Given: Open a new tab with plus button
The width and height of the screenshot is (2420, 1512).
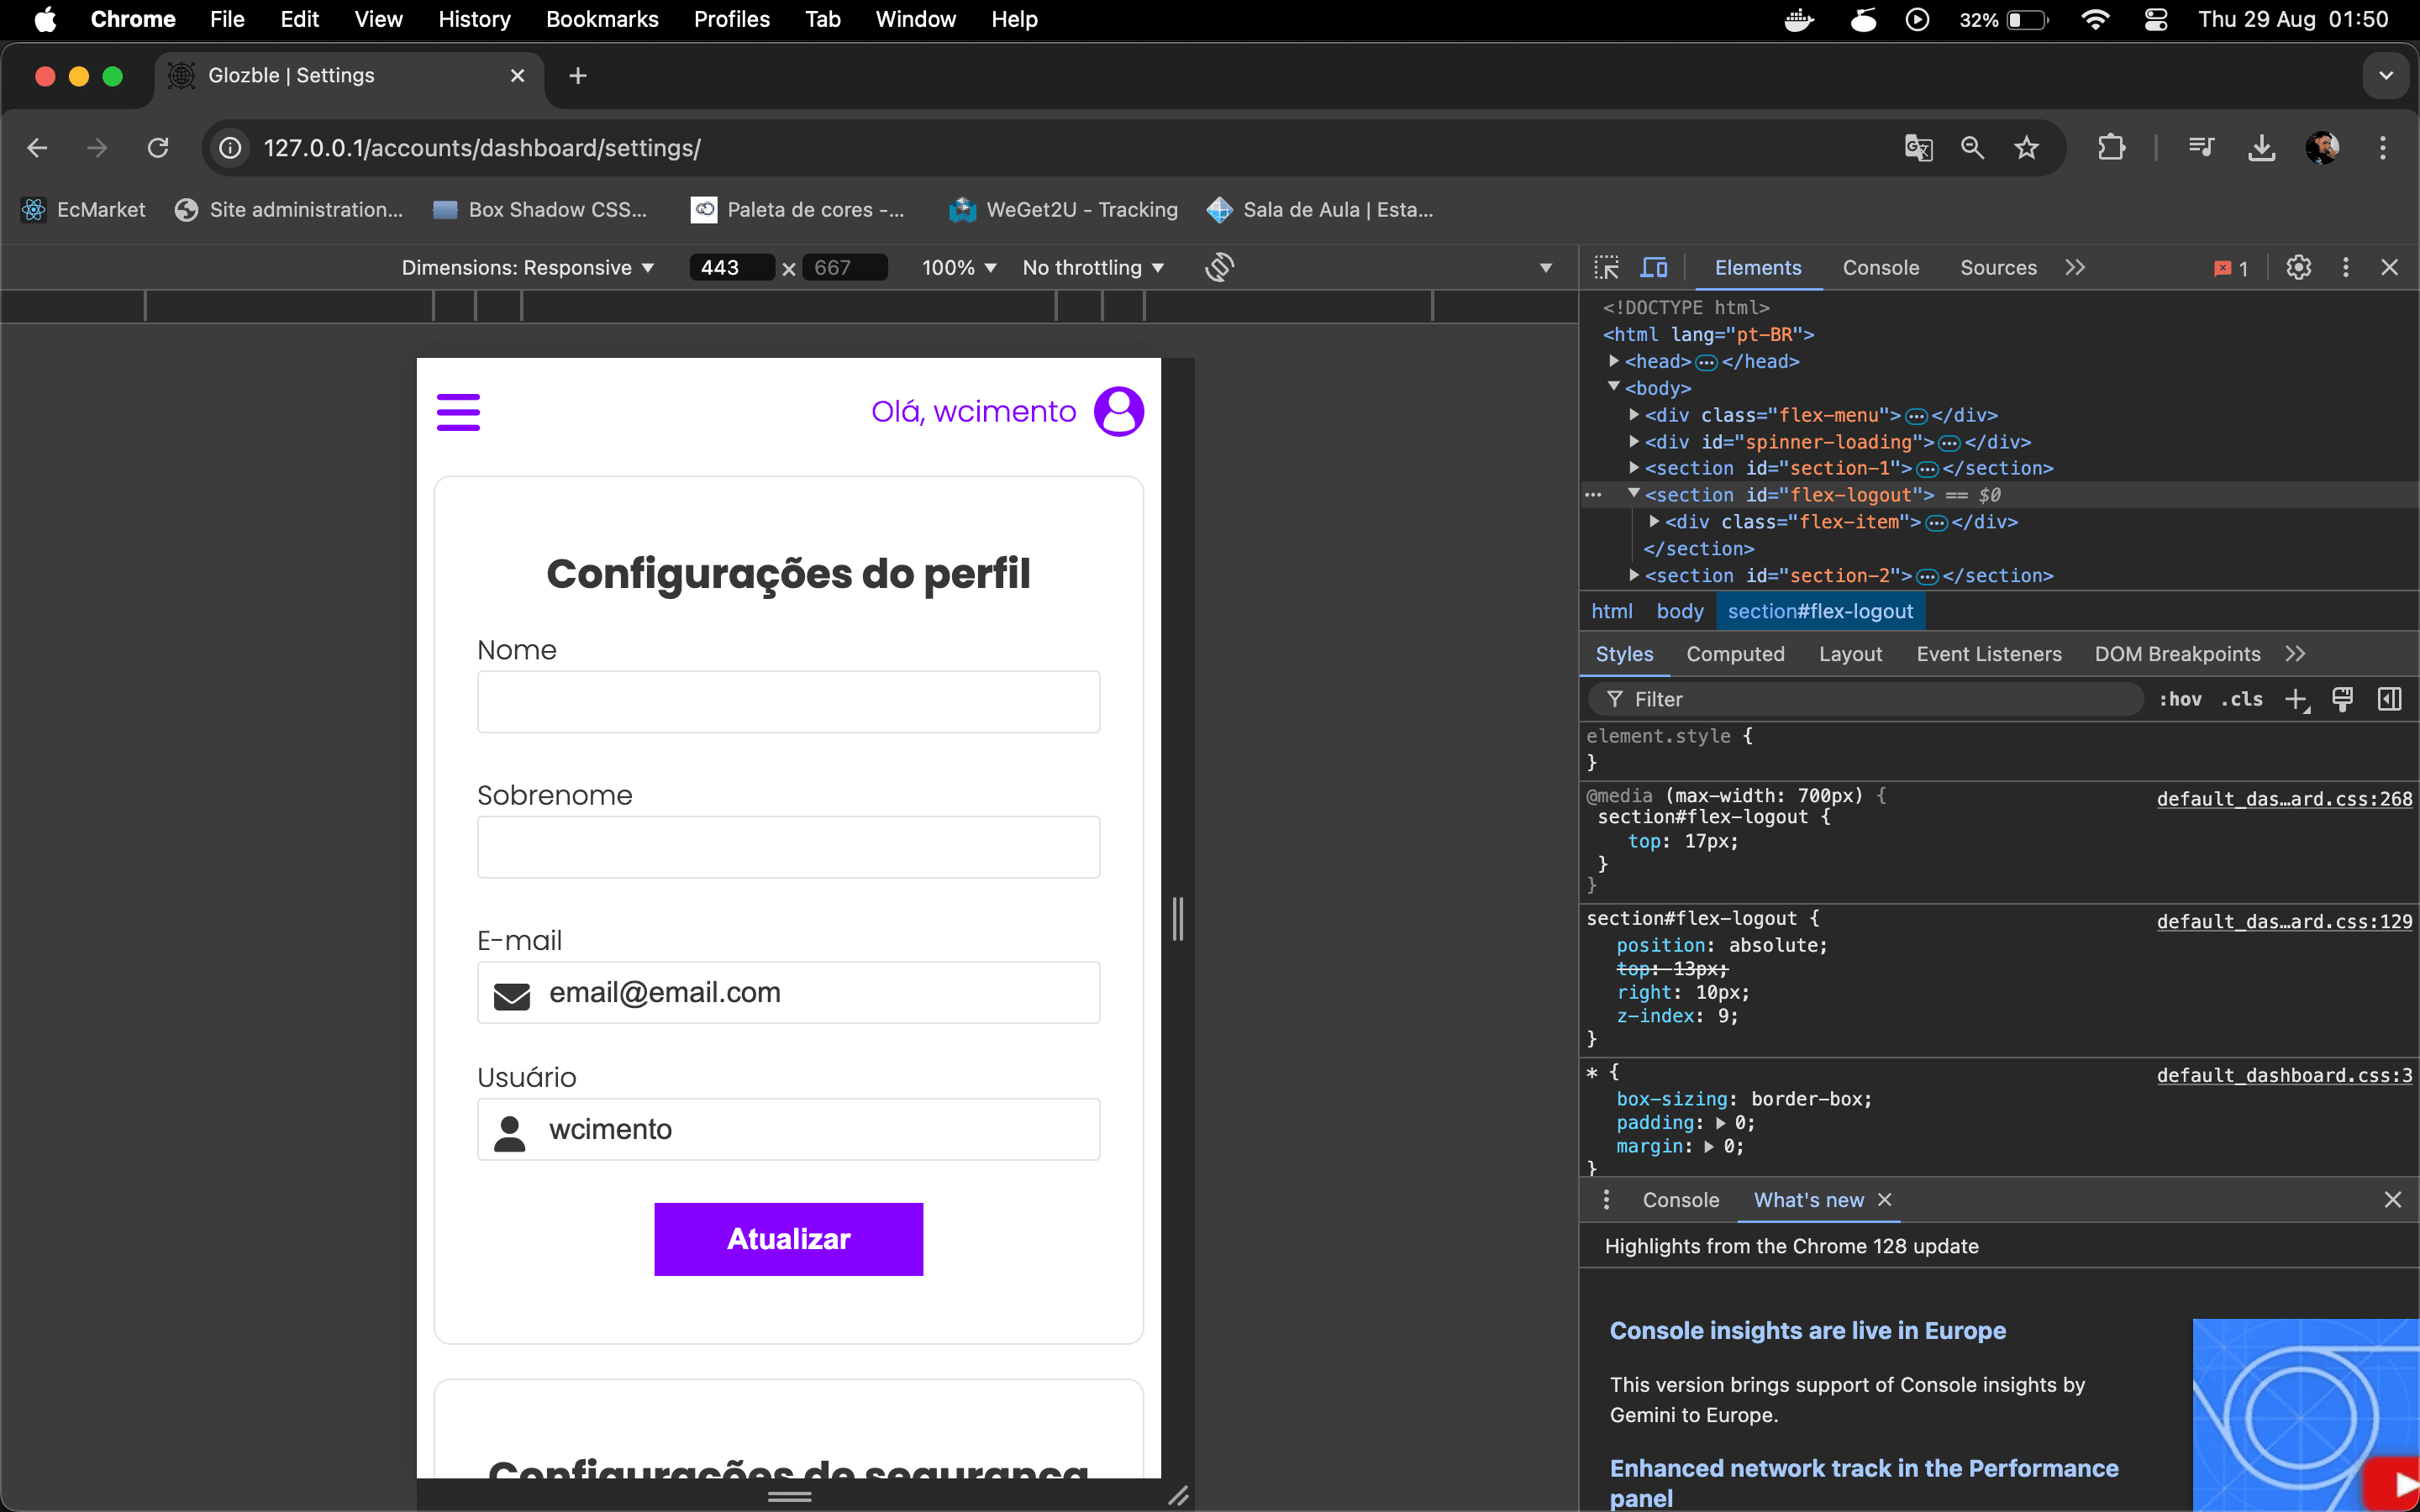Looking at the screenshot, I should (577, 76).
